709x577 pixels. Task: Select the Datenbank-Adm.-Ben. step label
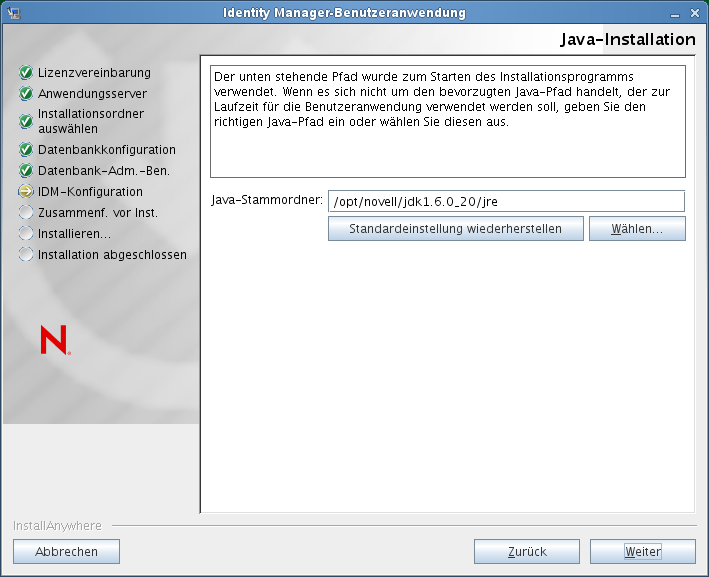pos(104,171)
